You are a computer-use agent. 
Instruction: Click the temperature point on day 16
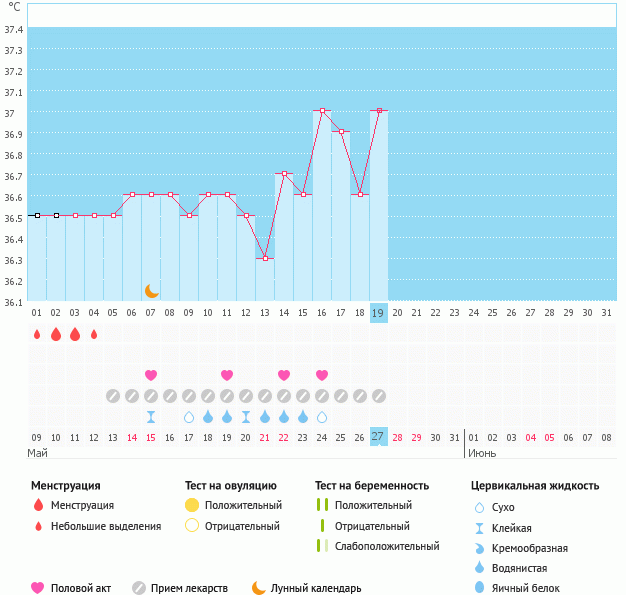coord(322,111)
